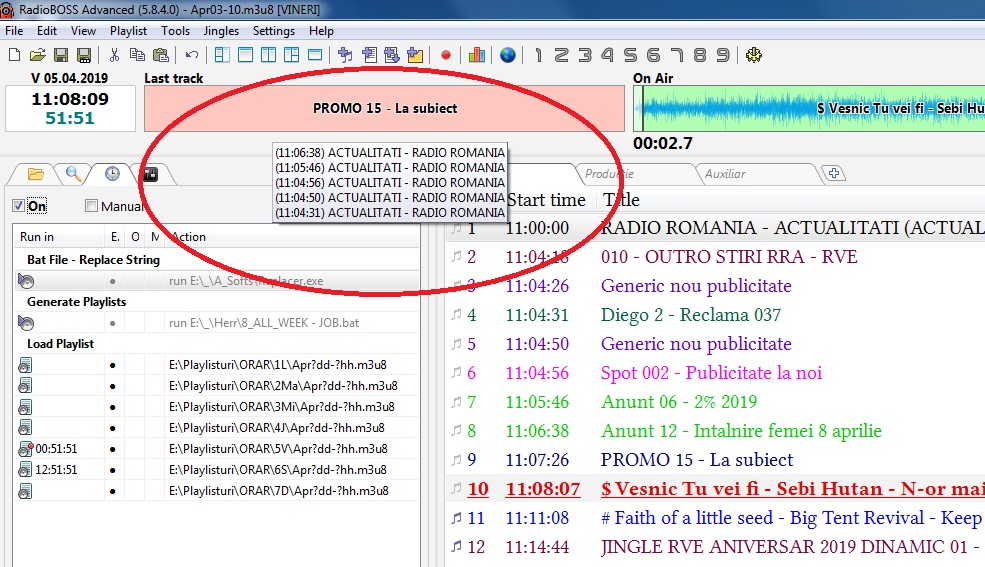Switch to the clock scheduler tab
This screenshot has height=567, width=985.
point(112,174)
